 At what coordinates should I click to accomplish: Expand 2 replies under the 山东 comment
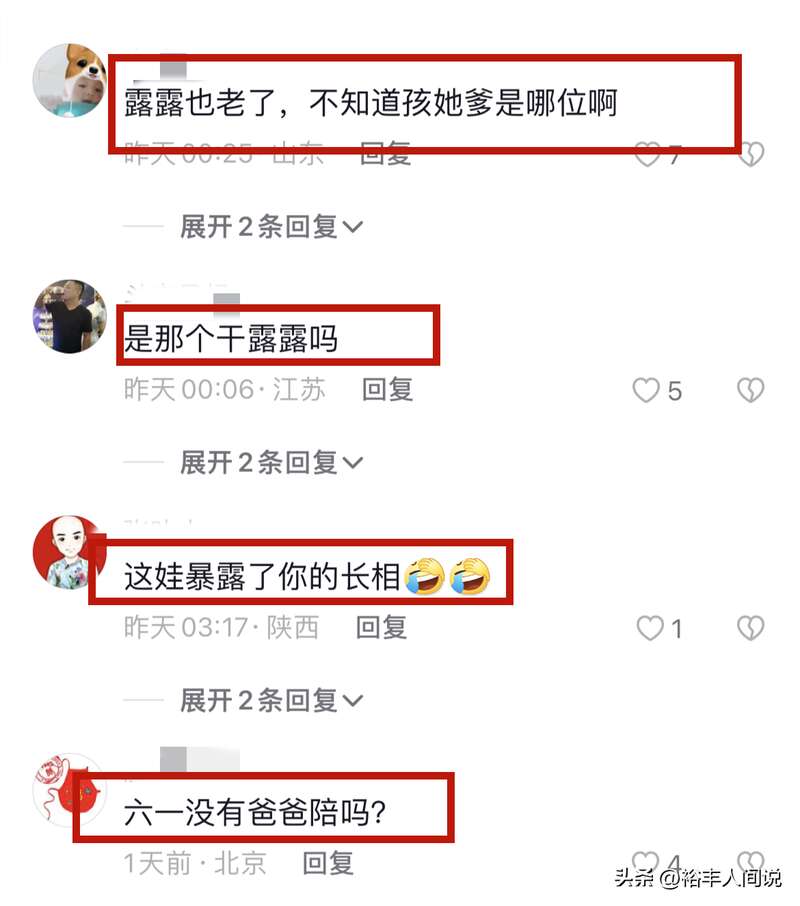click(271, 226)
